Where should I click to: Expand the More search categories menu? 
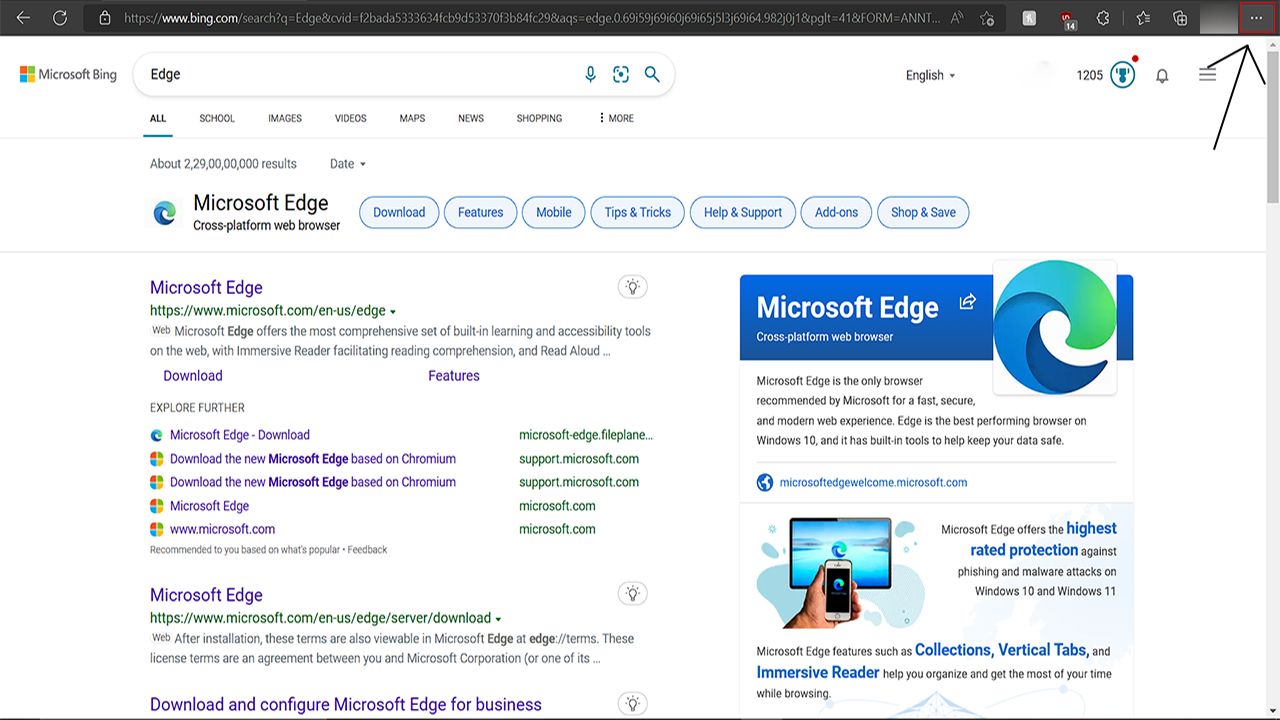pos(615,118)
